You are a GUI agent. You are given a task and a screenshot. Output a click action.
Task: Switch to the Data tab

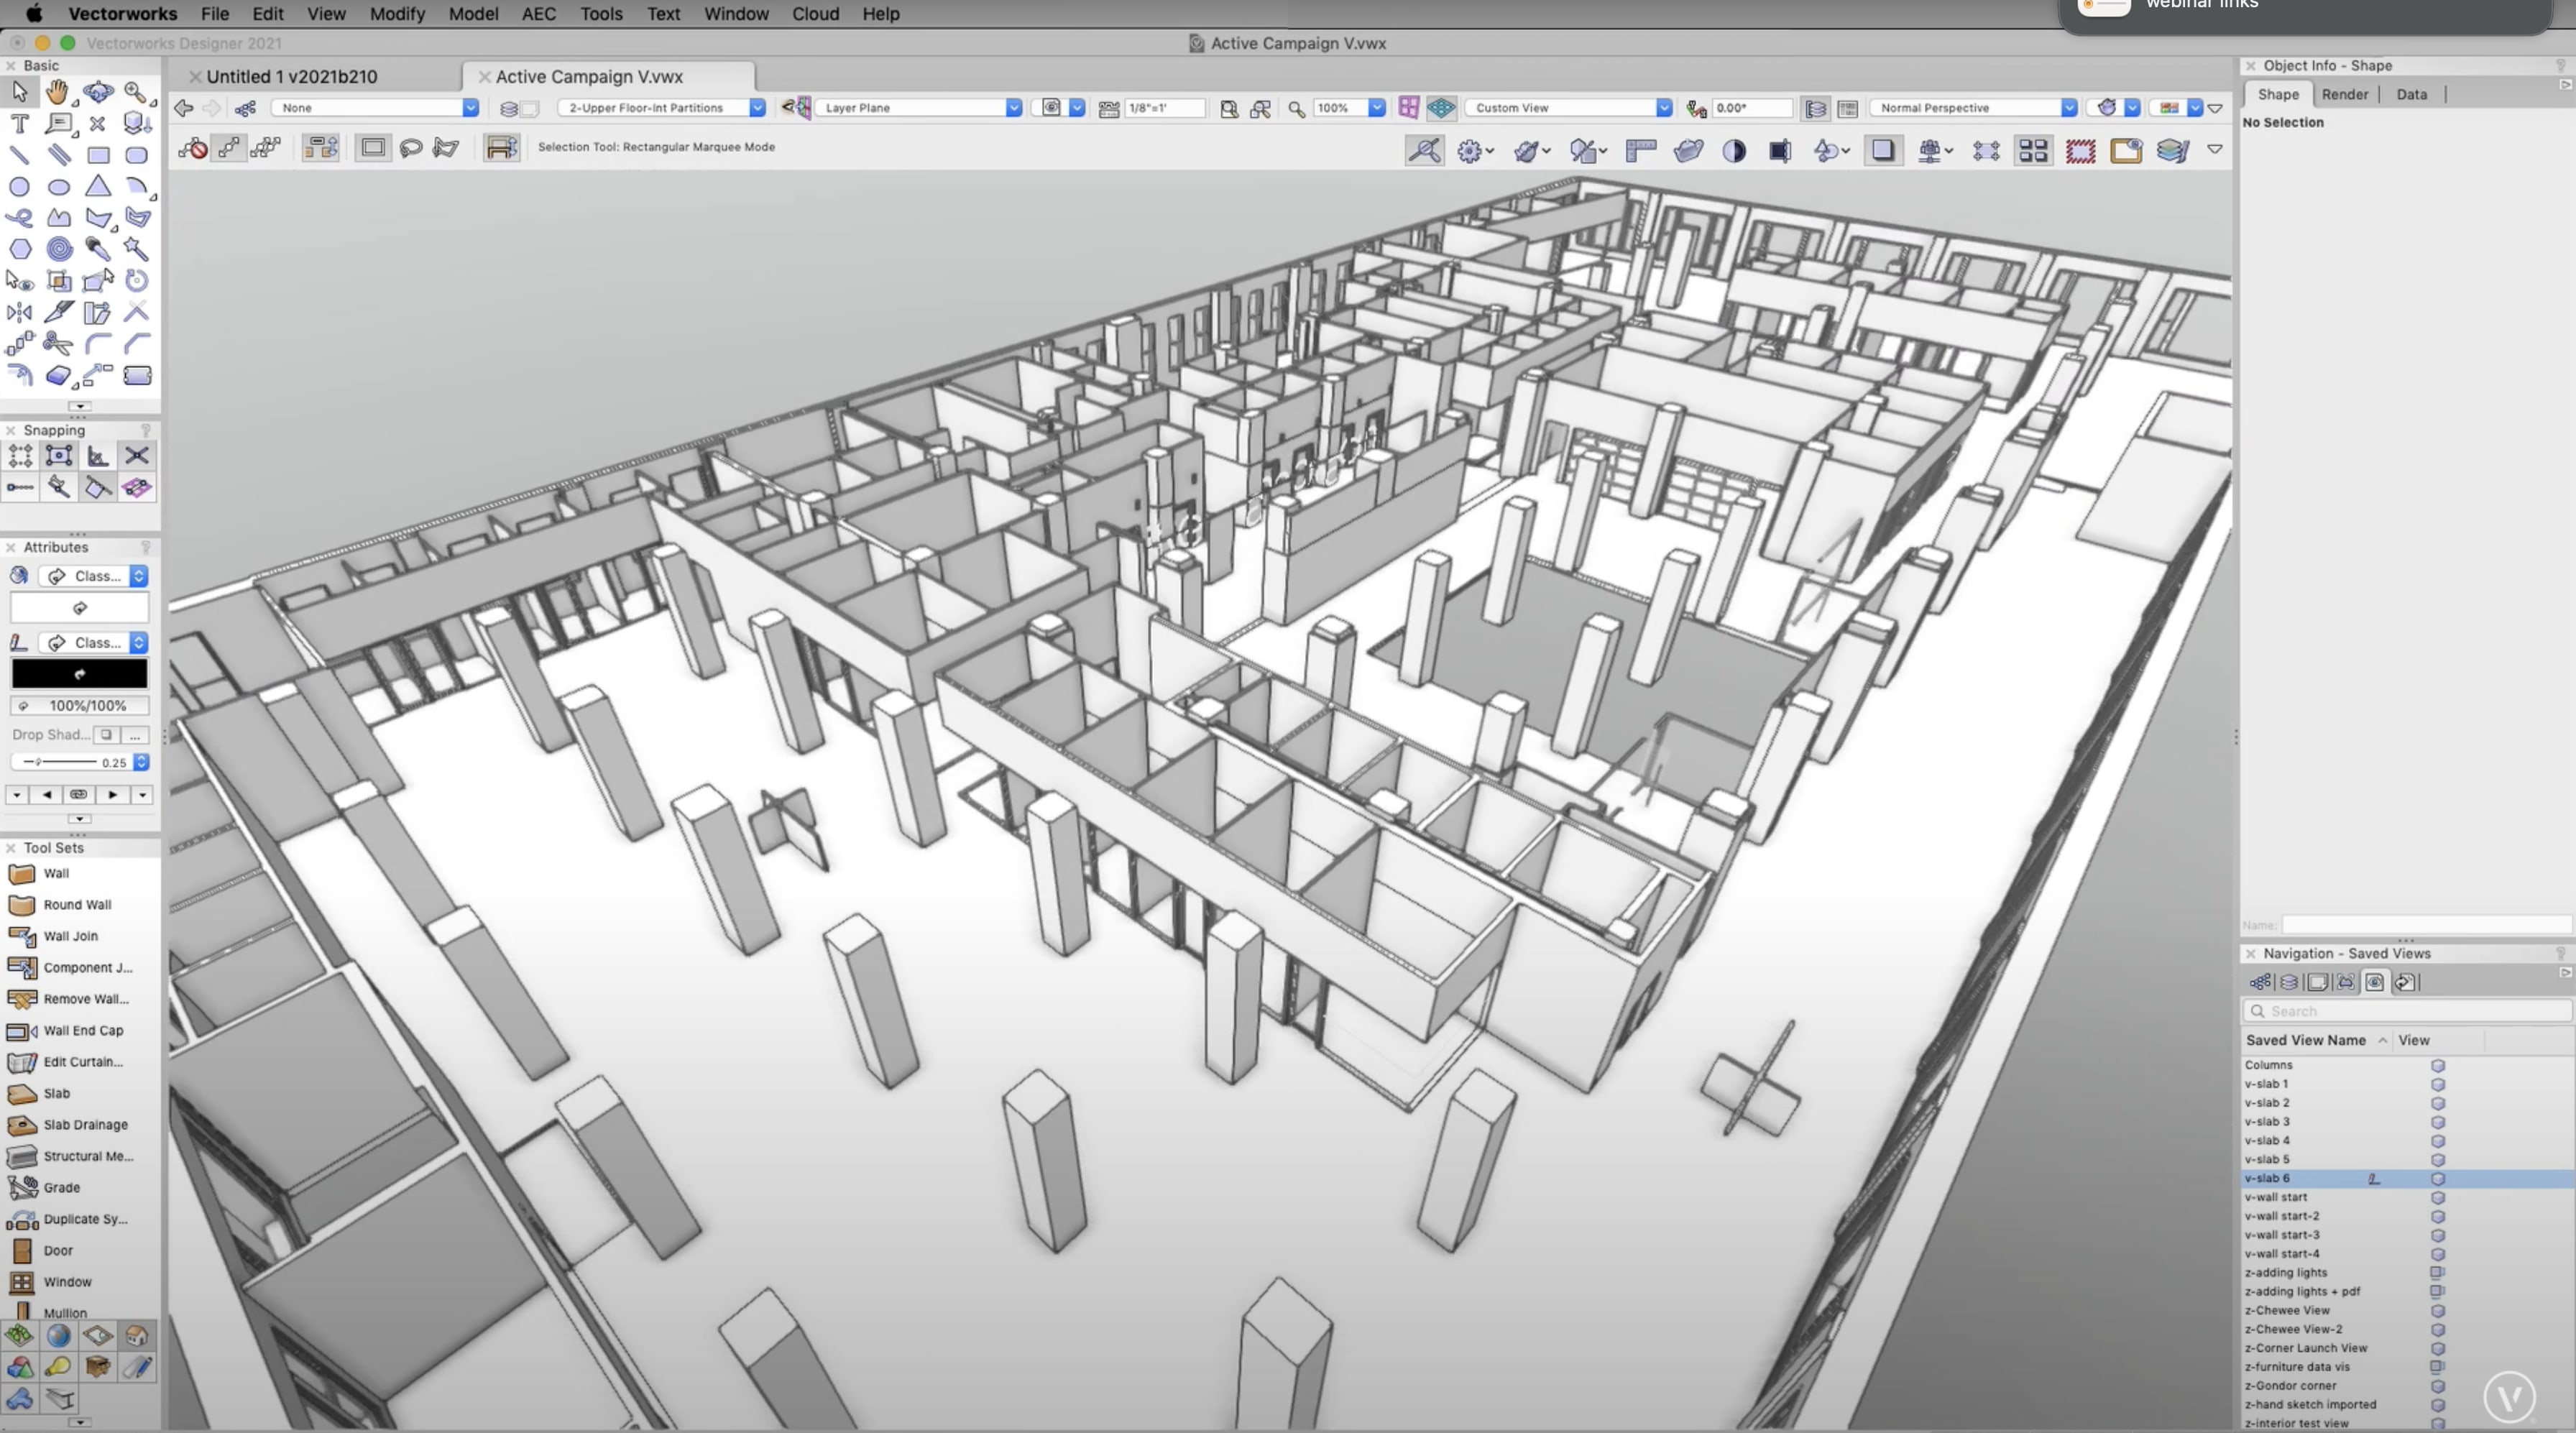(2411, 94)
